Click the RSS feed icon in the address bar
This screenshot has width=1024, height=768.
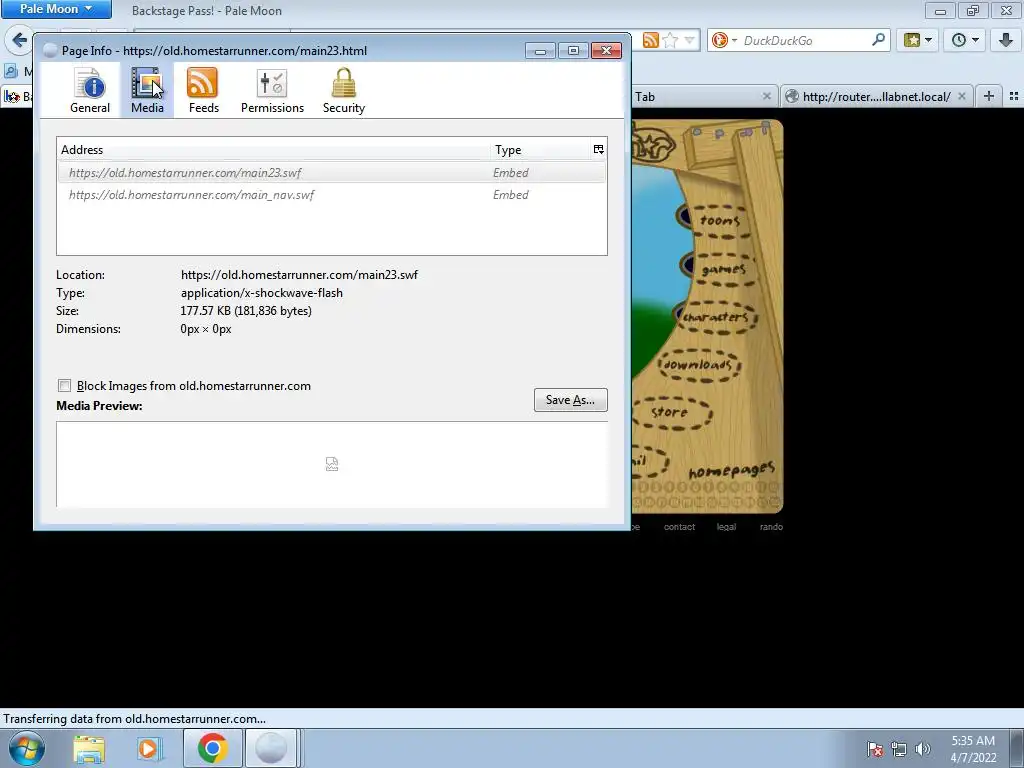pos(650,40)
